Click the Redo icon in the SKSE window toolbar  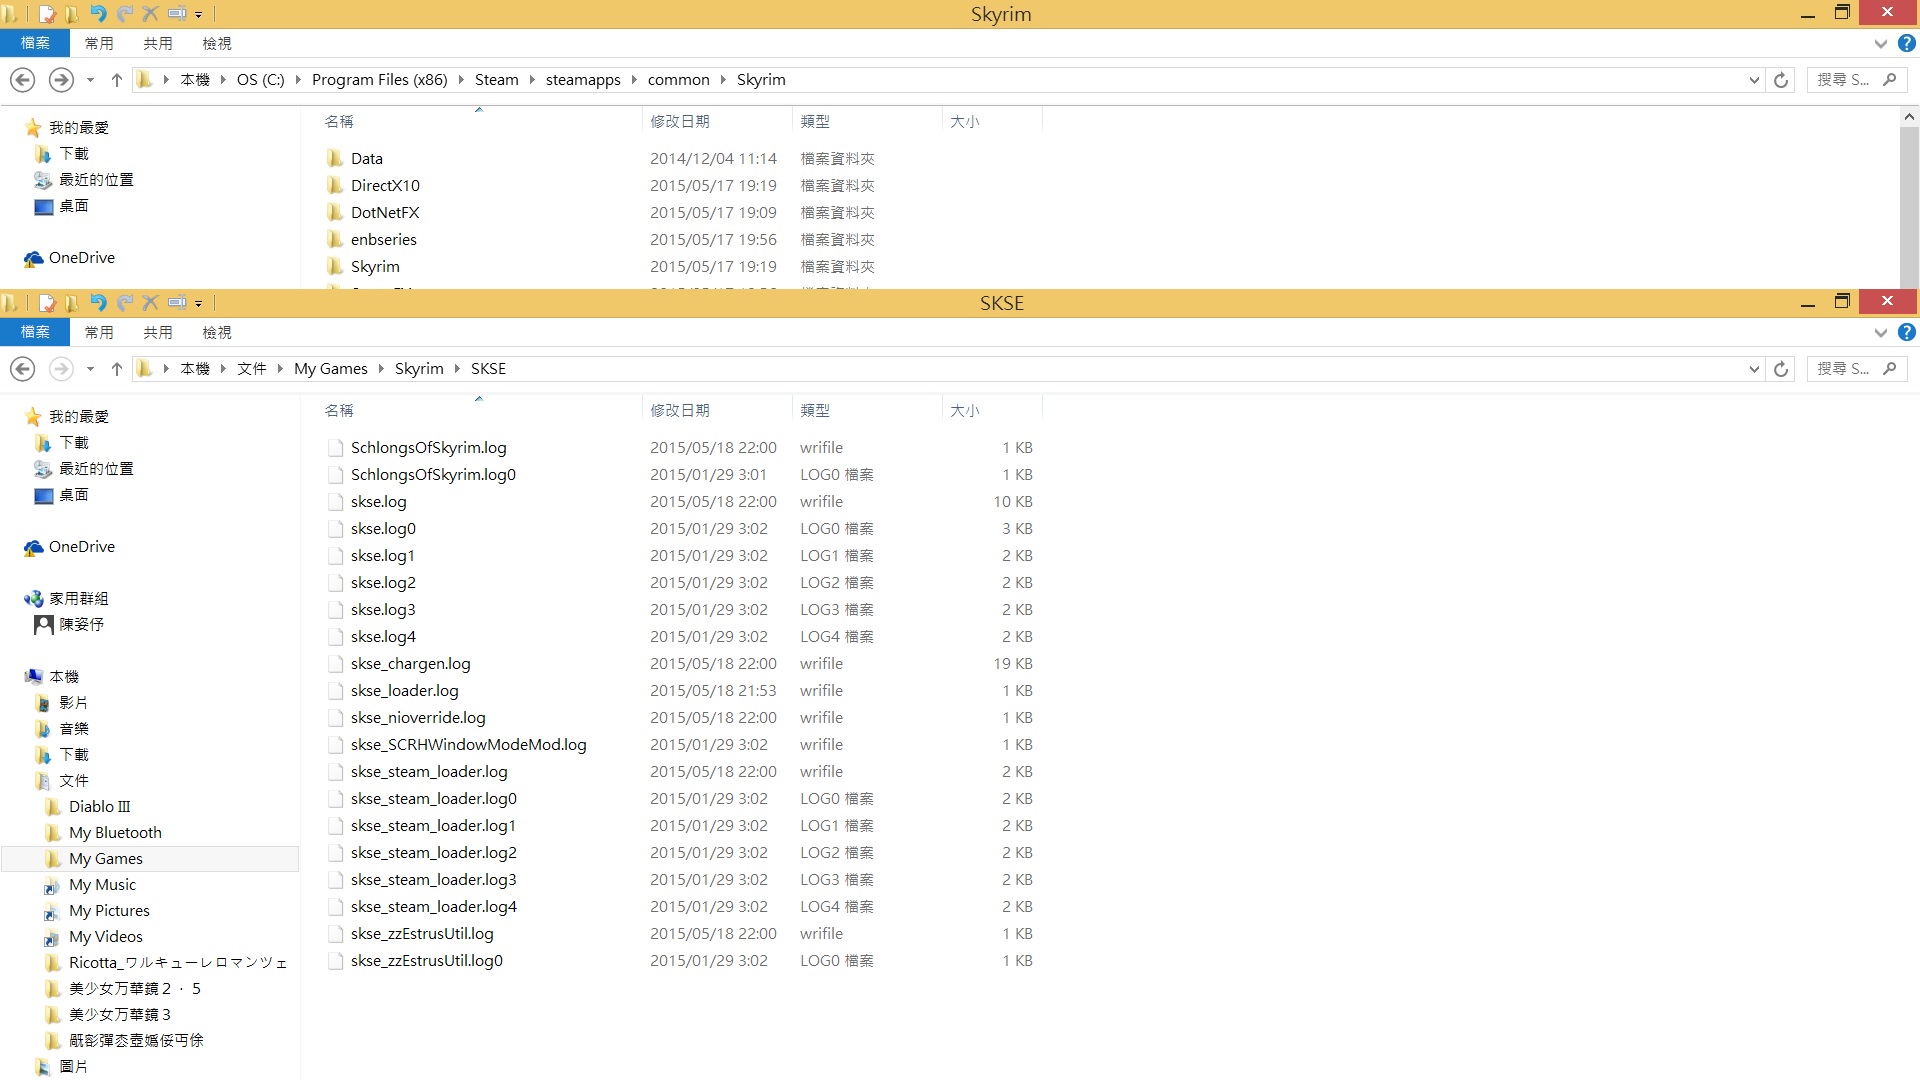click(124, 303)
